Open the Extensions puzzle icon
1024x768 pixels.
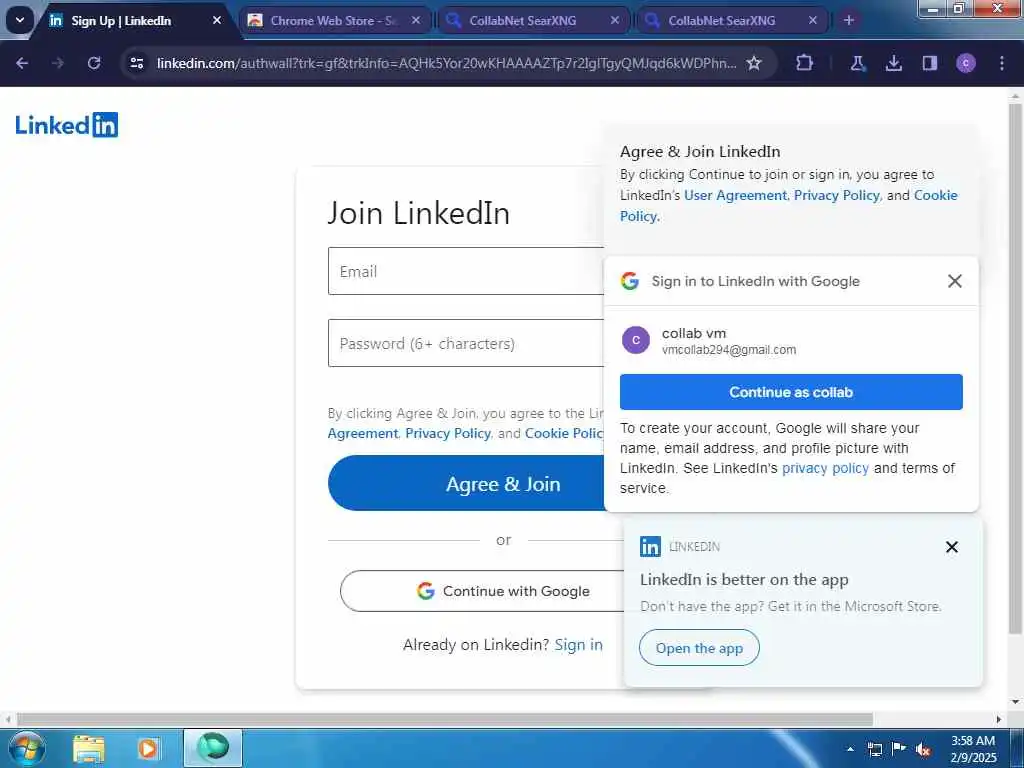(x=805, y=63)
